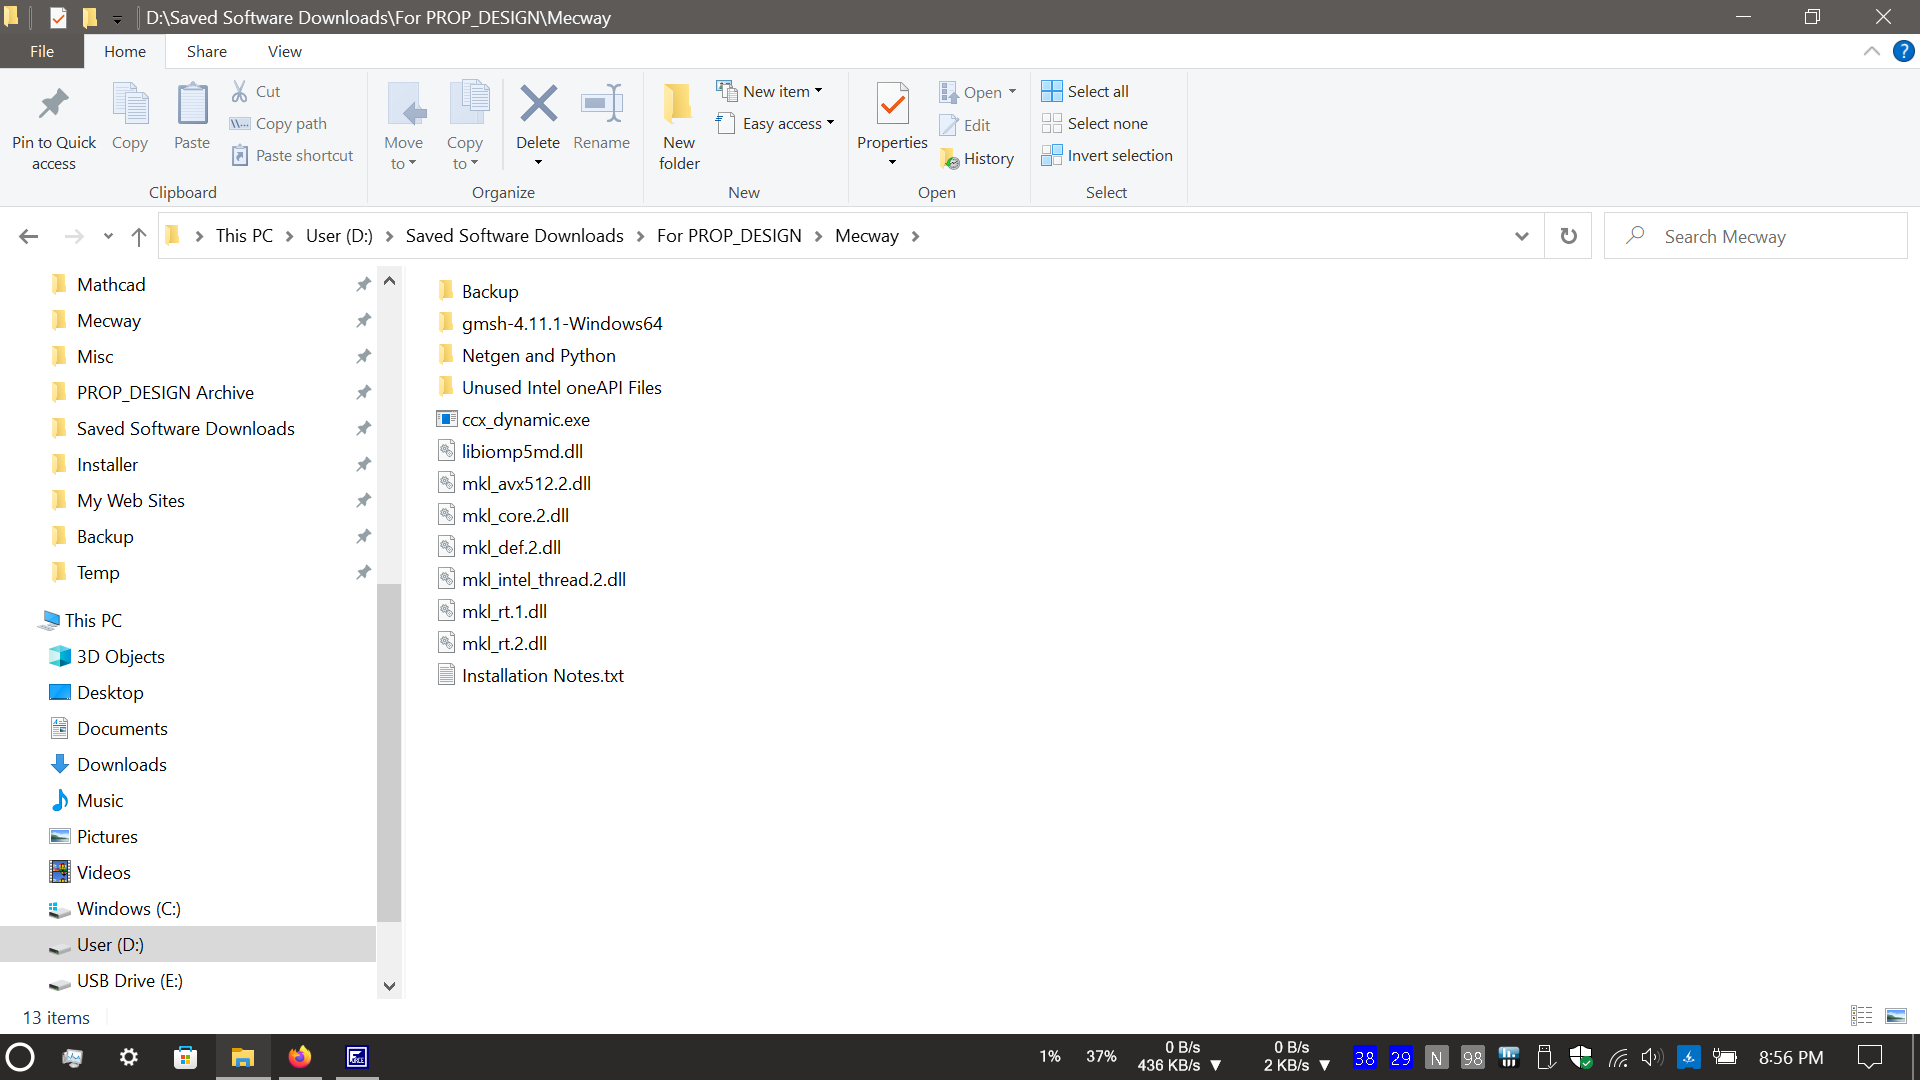Select My Web Sites in sidebar
1920x1080 pixels.
pos(131,500)
